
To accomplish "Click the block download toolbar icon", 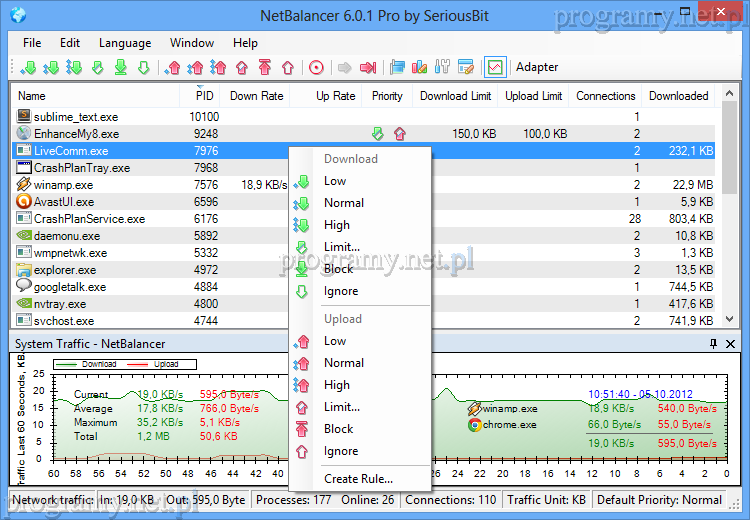I will tap(120, 68).
